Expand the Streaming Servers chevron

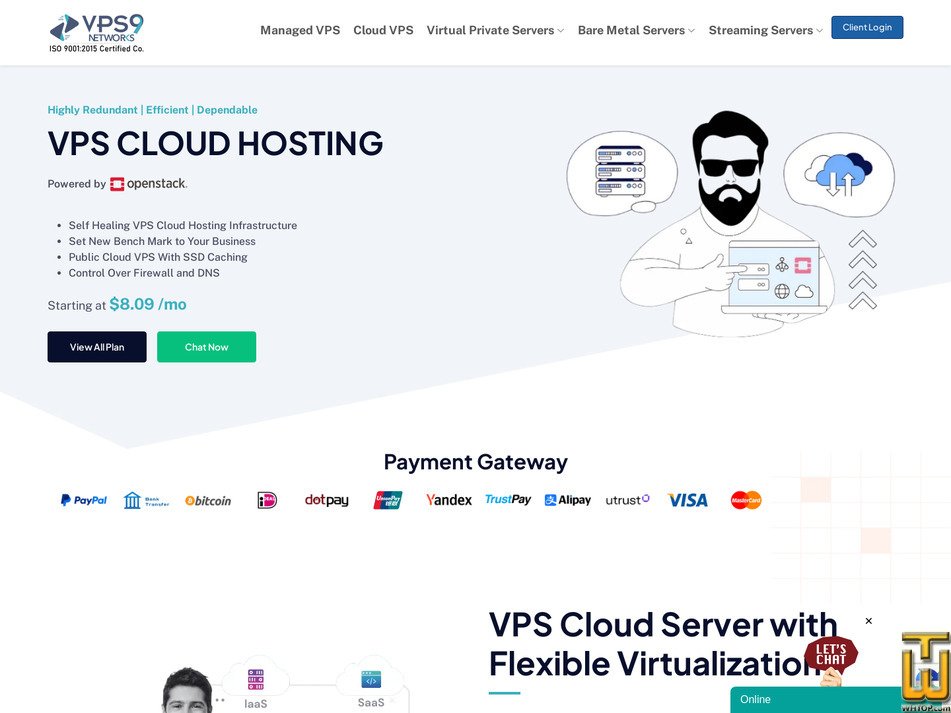tap(819, 30)
